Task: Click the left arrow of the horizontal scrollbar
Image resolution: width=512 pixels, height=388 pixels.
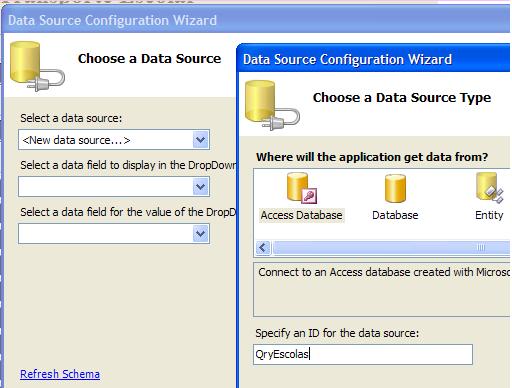Action: (263, 248)
